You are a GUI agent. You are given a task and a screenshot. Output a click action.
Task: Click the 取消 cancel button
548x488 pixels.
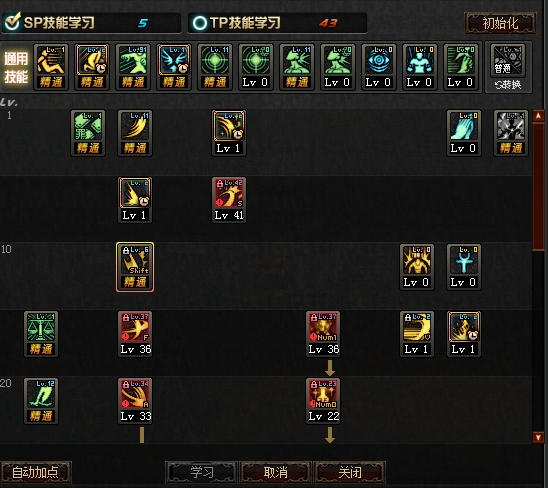click(275, 472)
